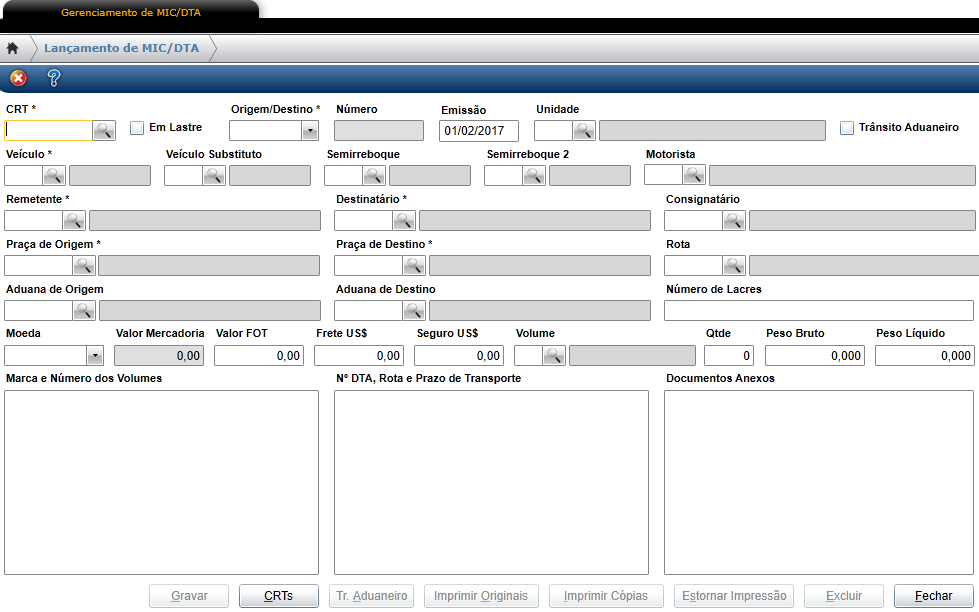Focus the CRT code input field
This screenshot has height=612, width=979.
(x=49, y=131)
